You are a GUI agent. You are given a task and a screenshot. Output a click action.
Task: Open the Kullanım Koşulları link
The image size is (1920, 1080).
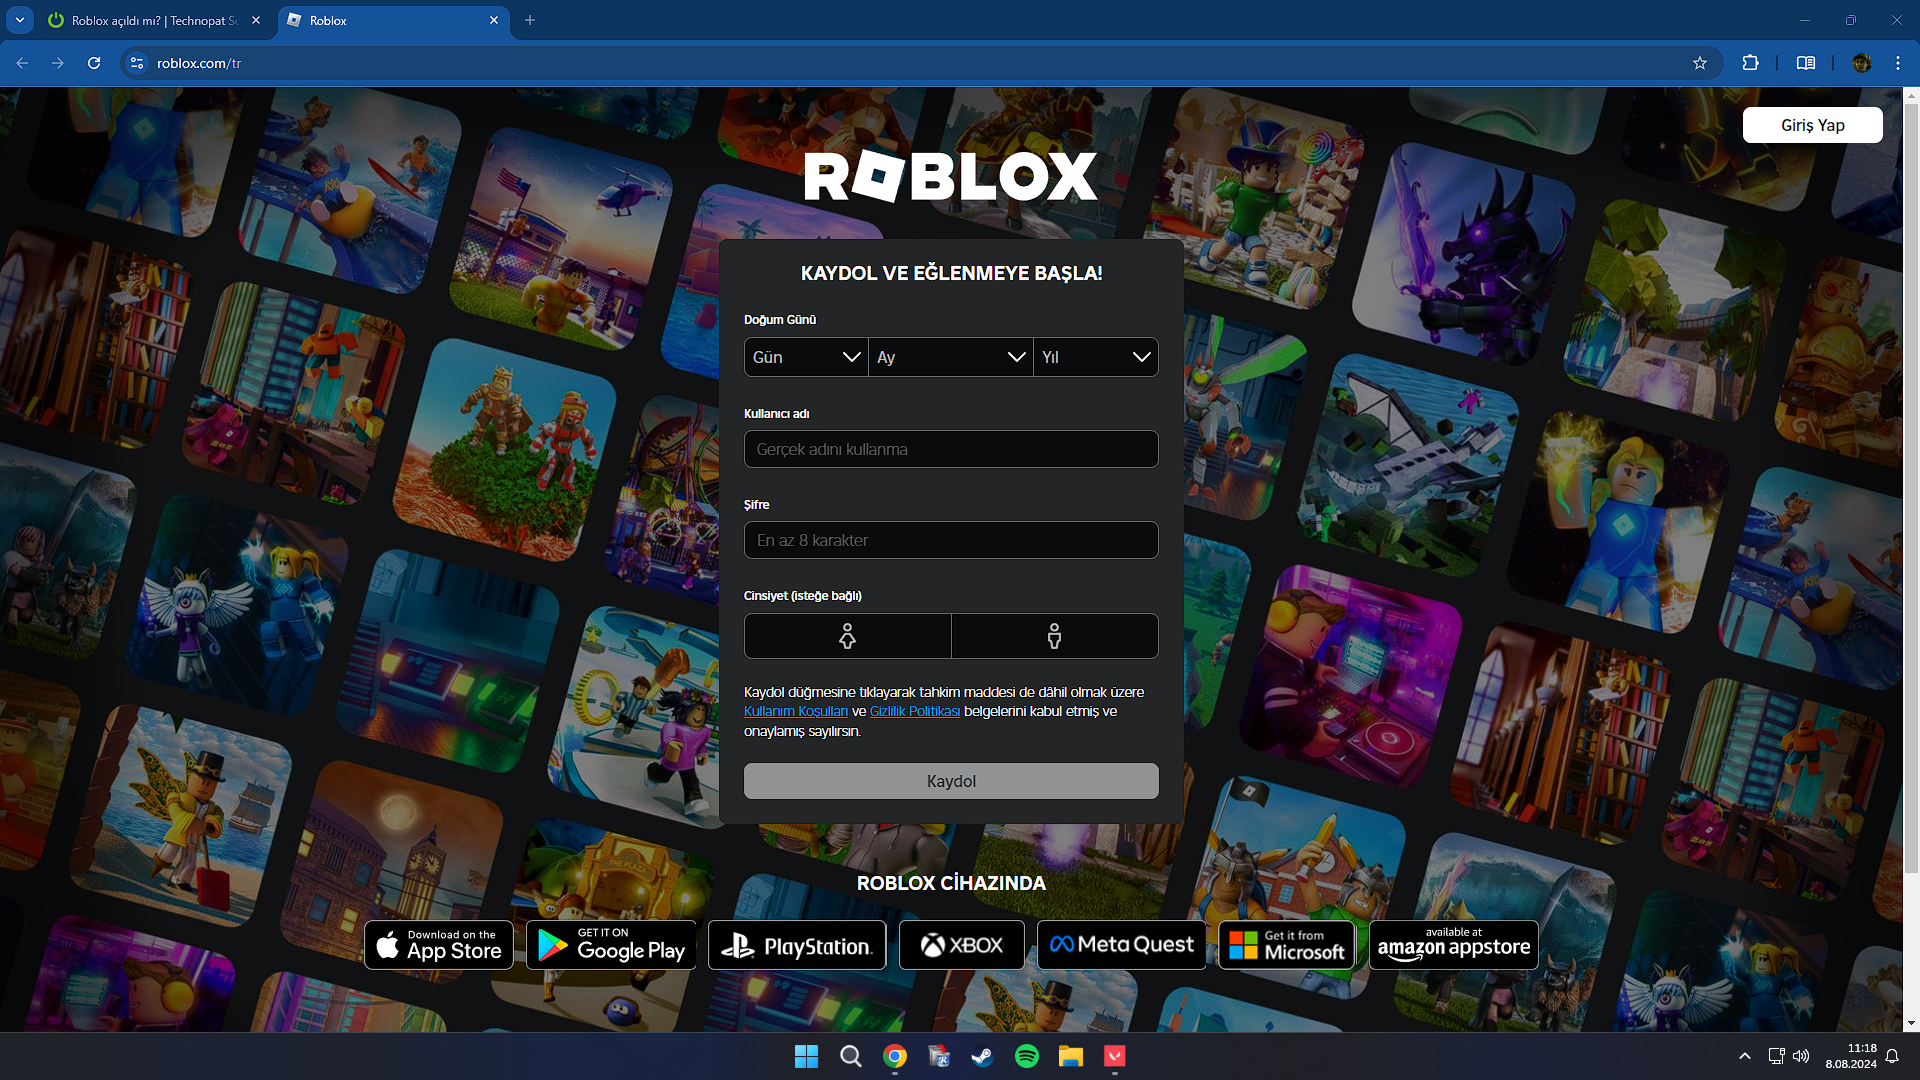[795, 712]
